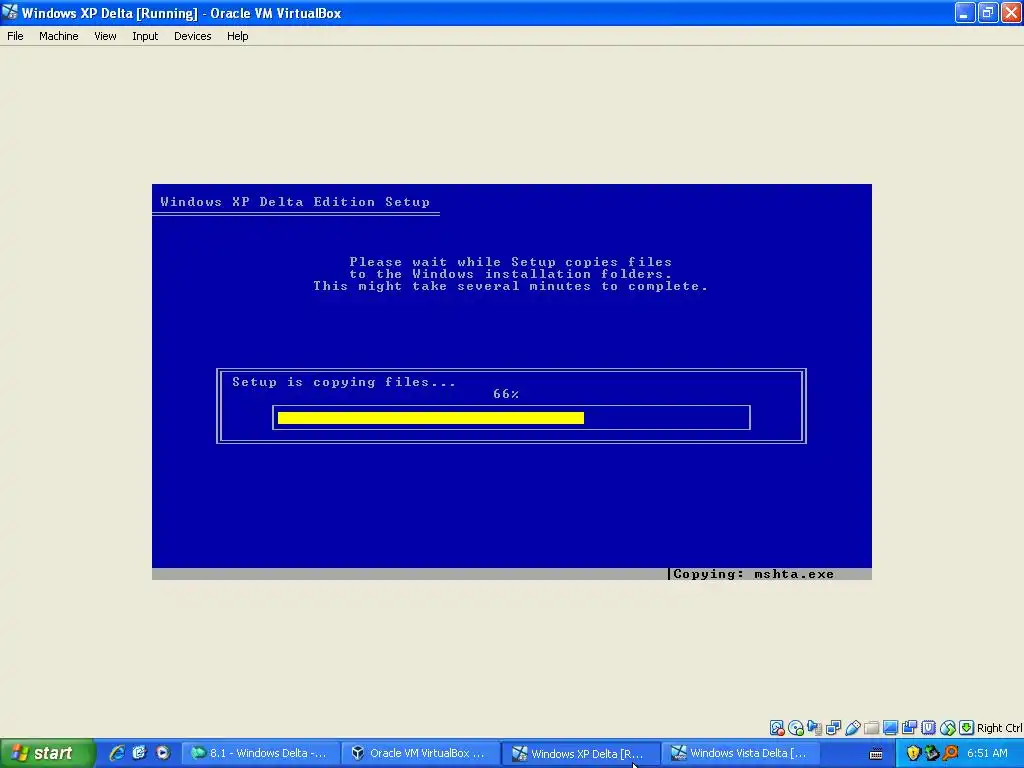Image resolution: width=1024 pixels, height=768 pixels.
Task: Open the File menu
Action: (x=15, y=36)
